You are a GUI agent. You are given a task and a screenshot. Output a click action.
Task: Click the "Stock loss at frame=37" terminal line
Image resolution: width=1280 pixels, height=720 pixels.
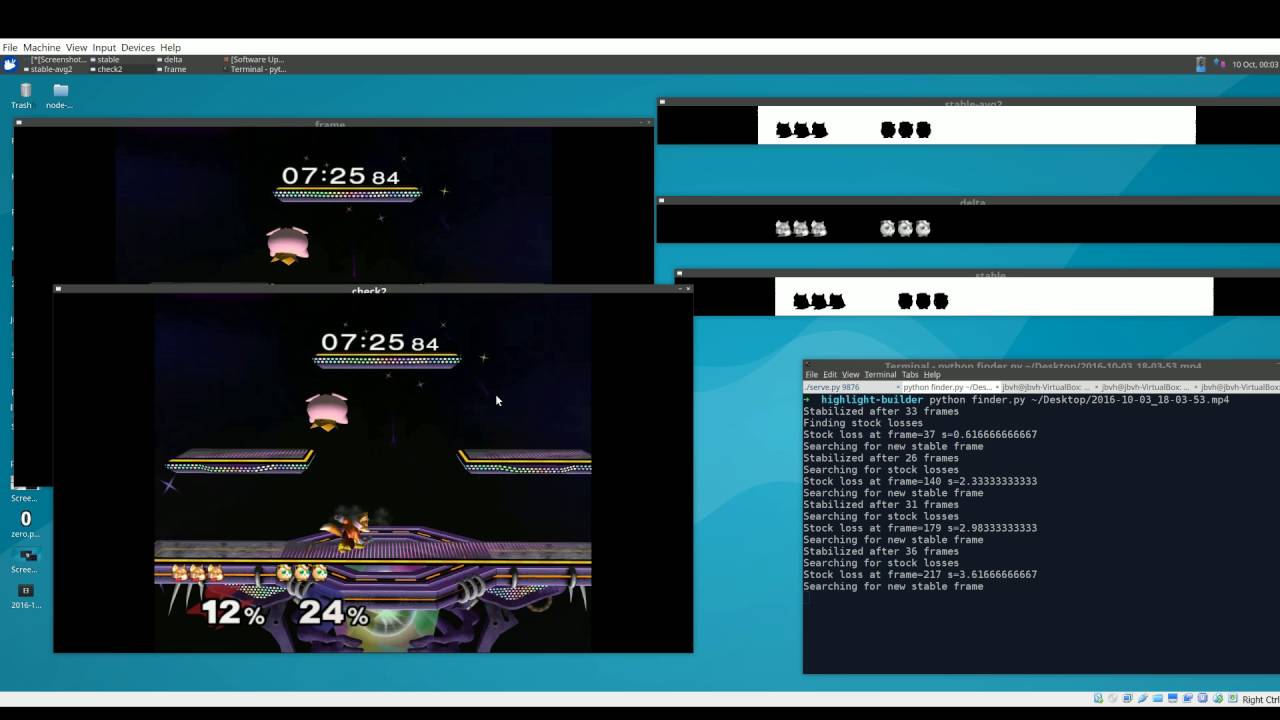tap(920, 435)
